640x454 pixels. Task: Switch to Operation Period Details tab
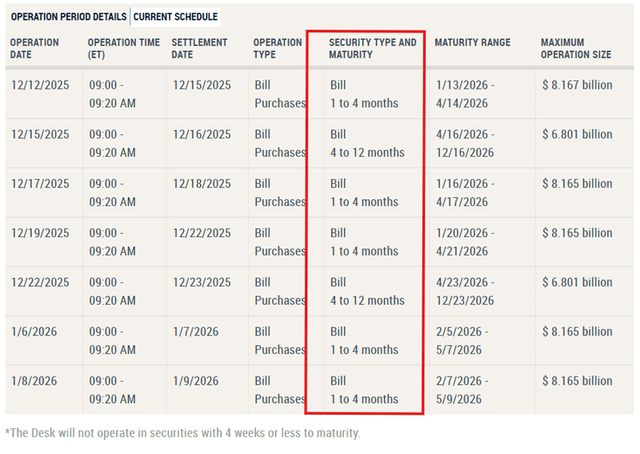click(69, 17)
